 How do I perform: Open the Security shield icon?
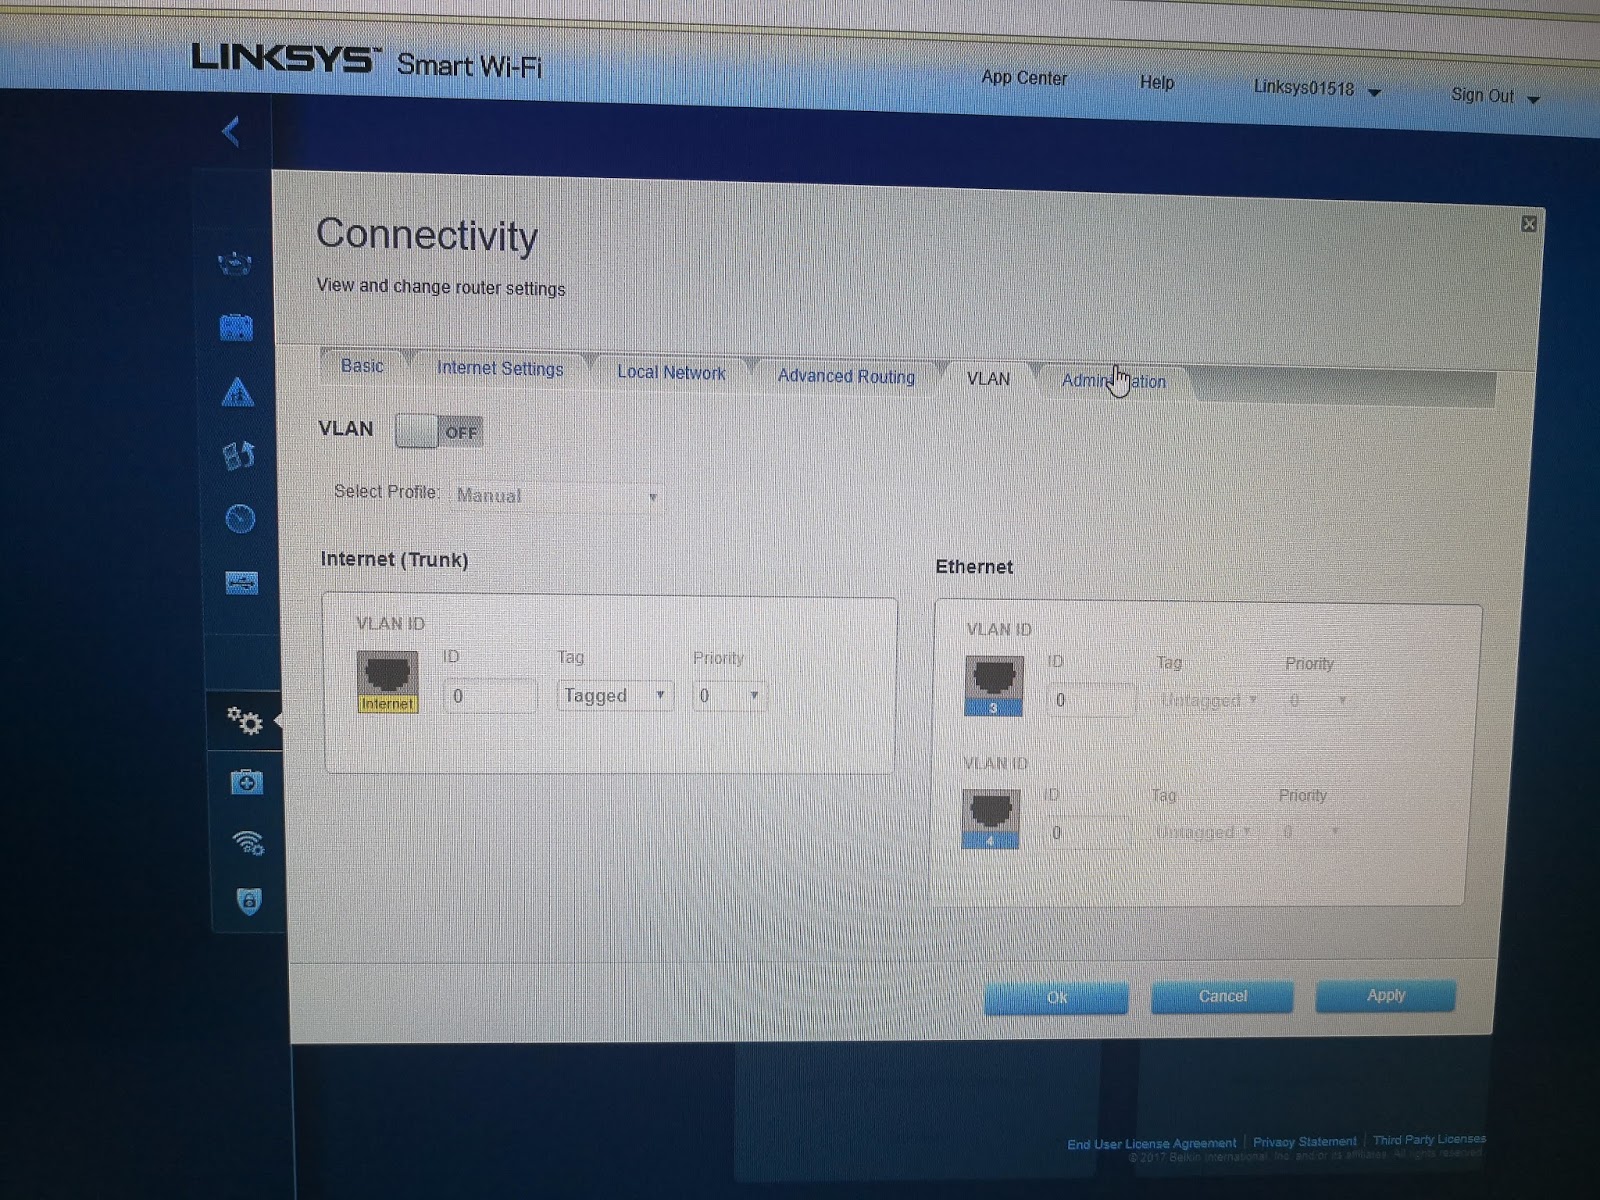249,901
